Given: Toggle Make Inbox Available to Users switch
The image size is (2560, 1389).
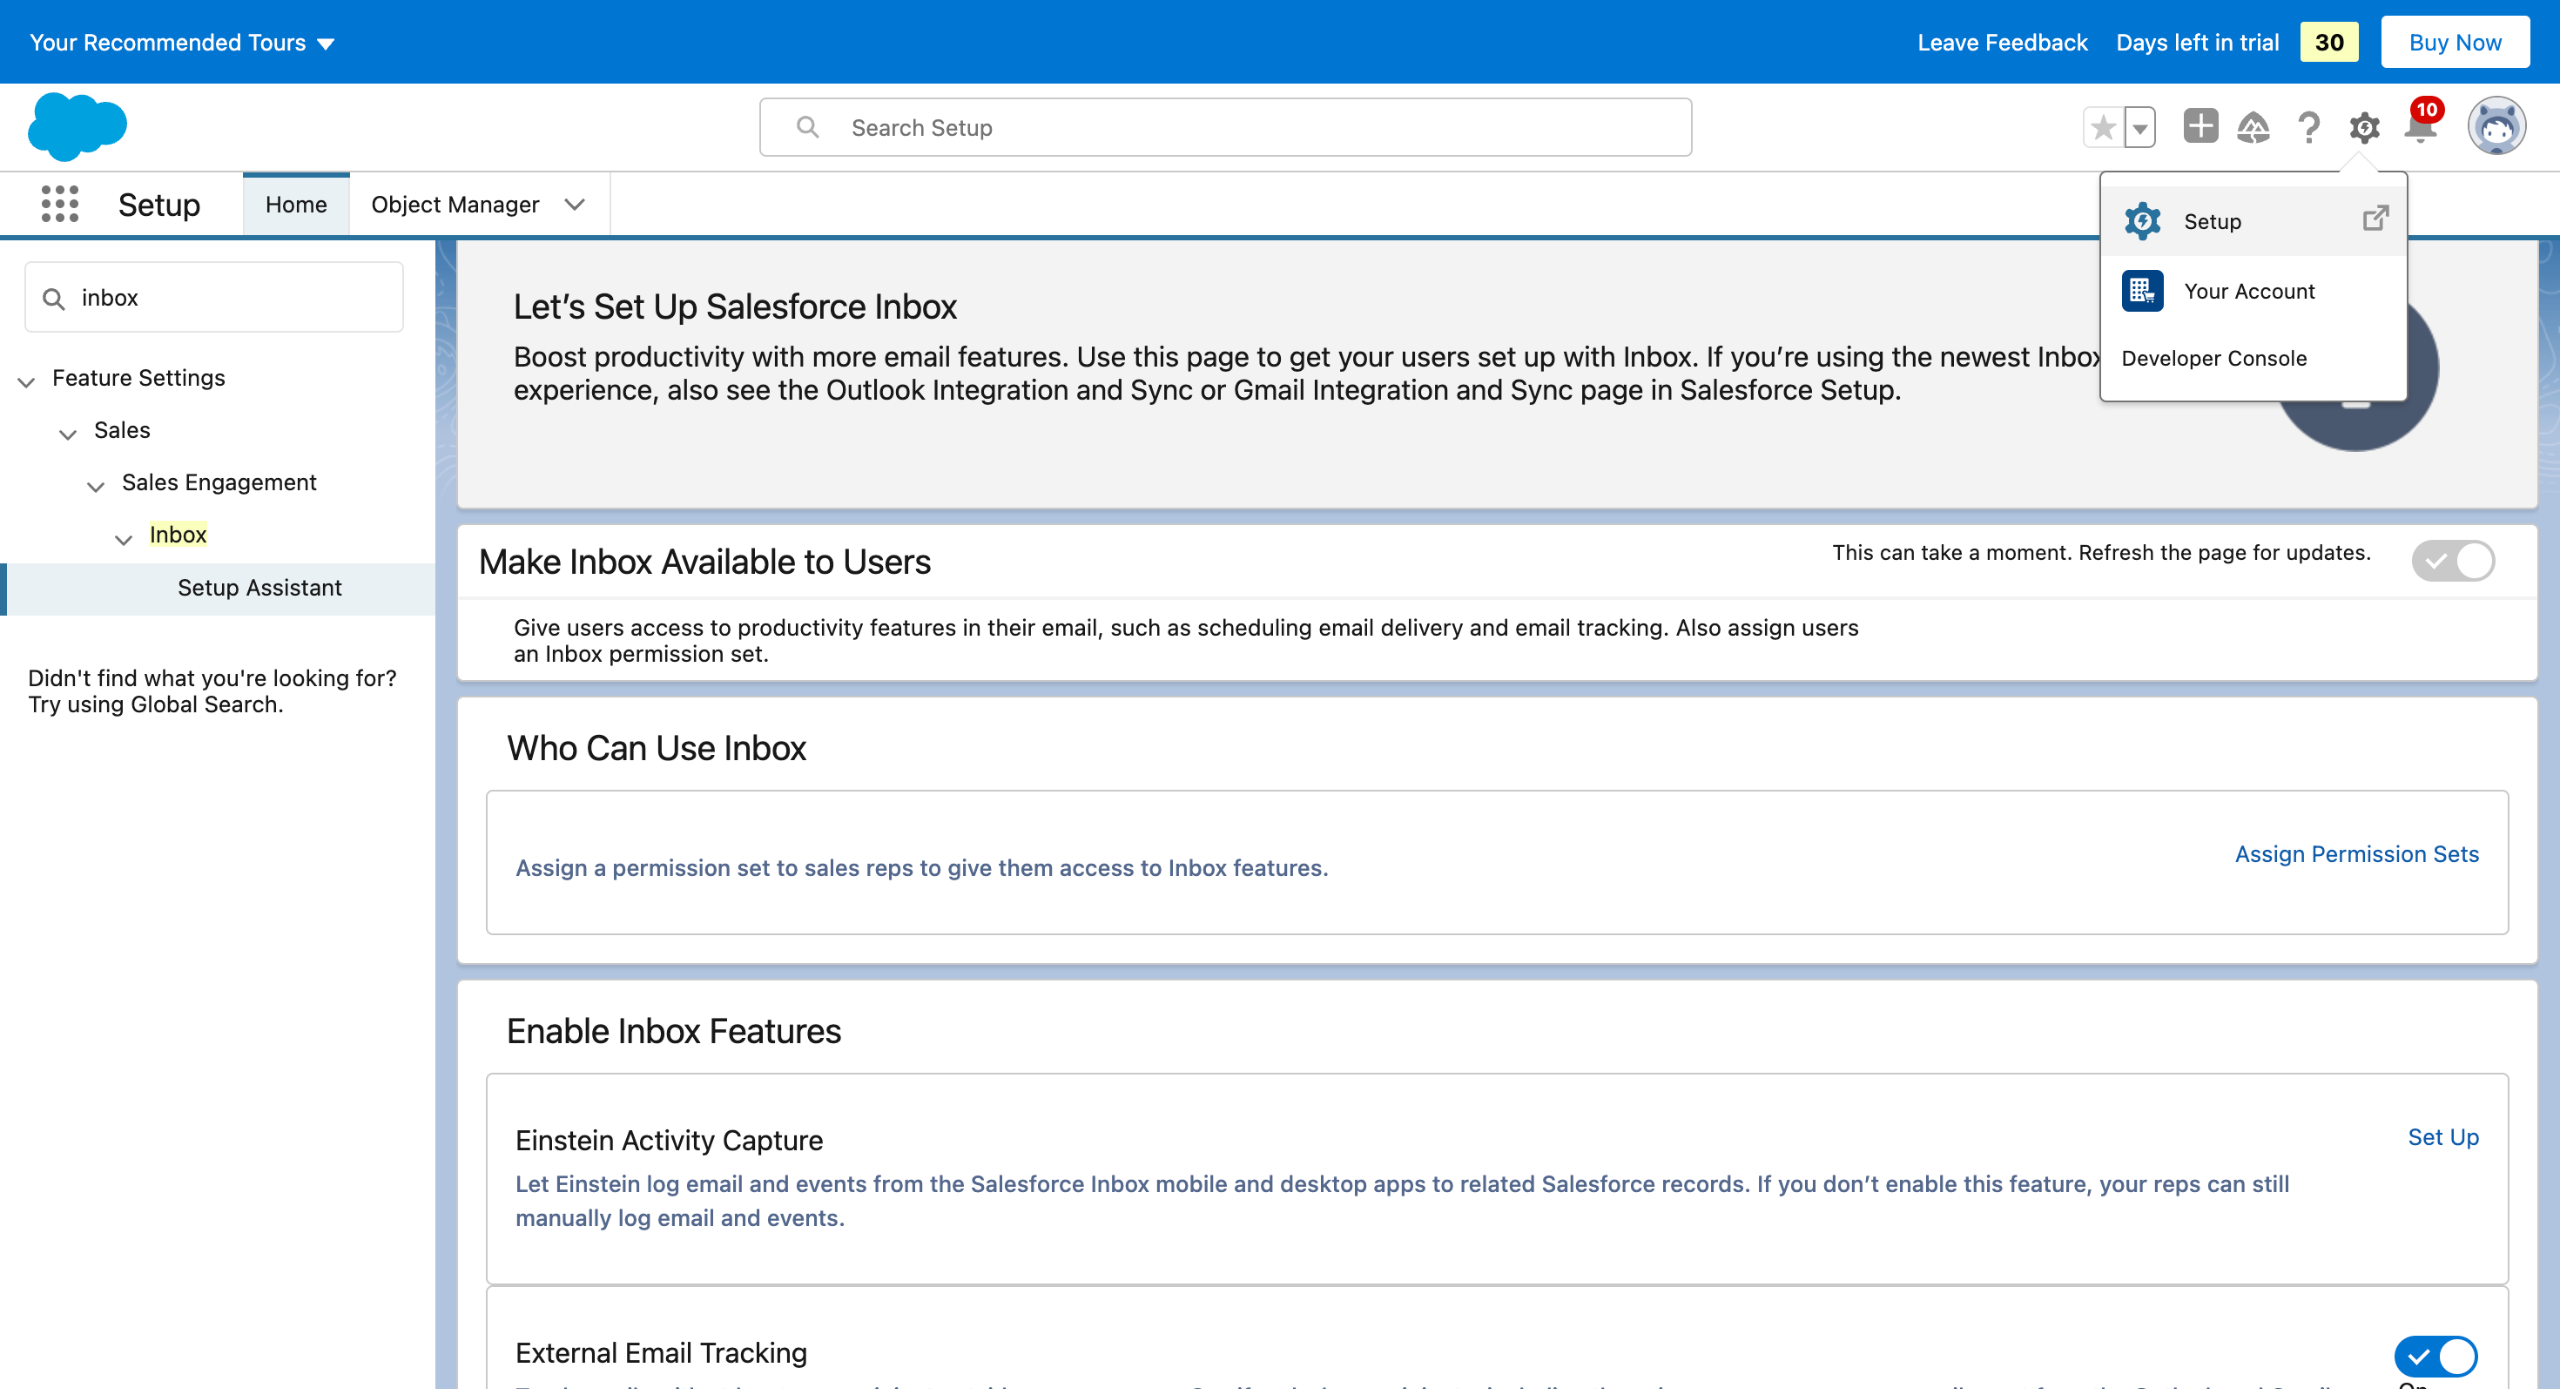Looking at the screenshot, I should (2453, 561).
